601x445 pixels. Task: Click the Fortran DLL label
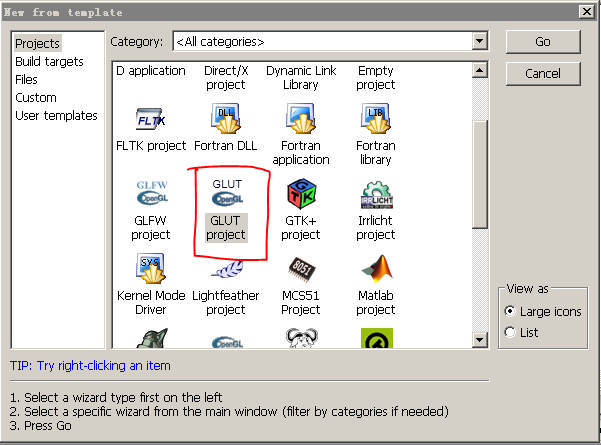226,146
